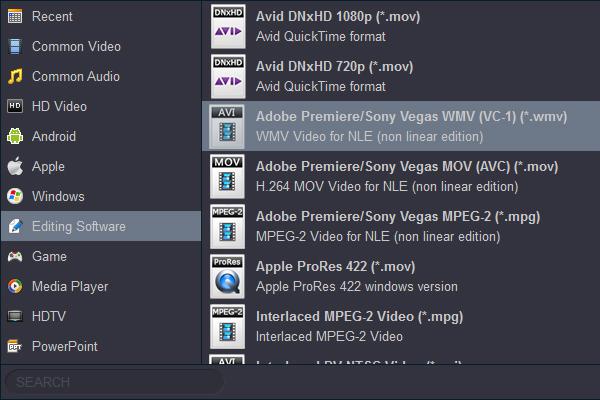Click the MPEG-2 icon for Adobe Premiere/Sony Vegas
This screenshot has width=600, height=400.
pyautogui.click(x=227, y=226)
